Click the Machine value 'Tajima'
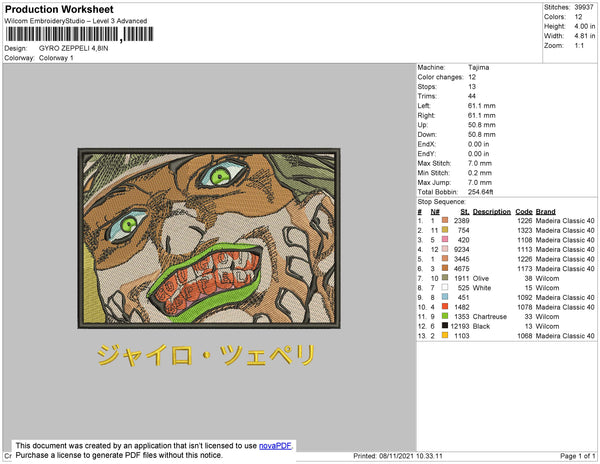The height and width of the screenshot is (464, 600). [x=478, y=67]
